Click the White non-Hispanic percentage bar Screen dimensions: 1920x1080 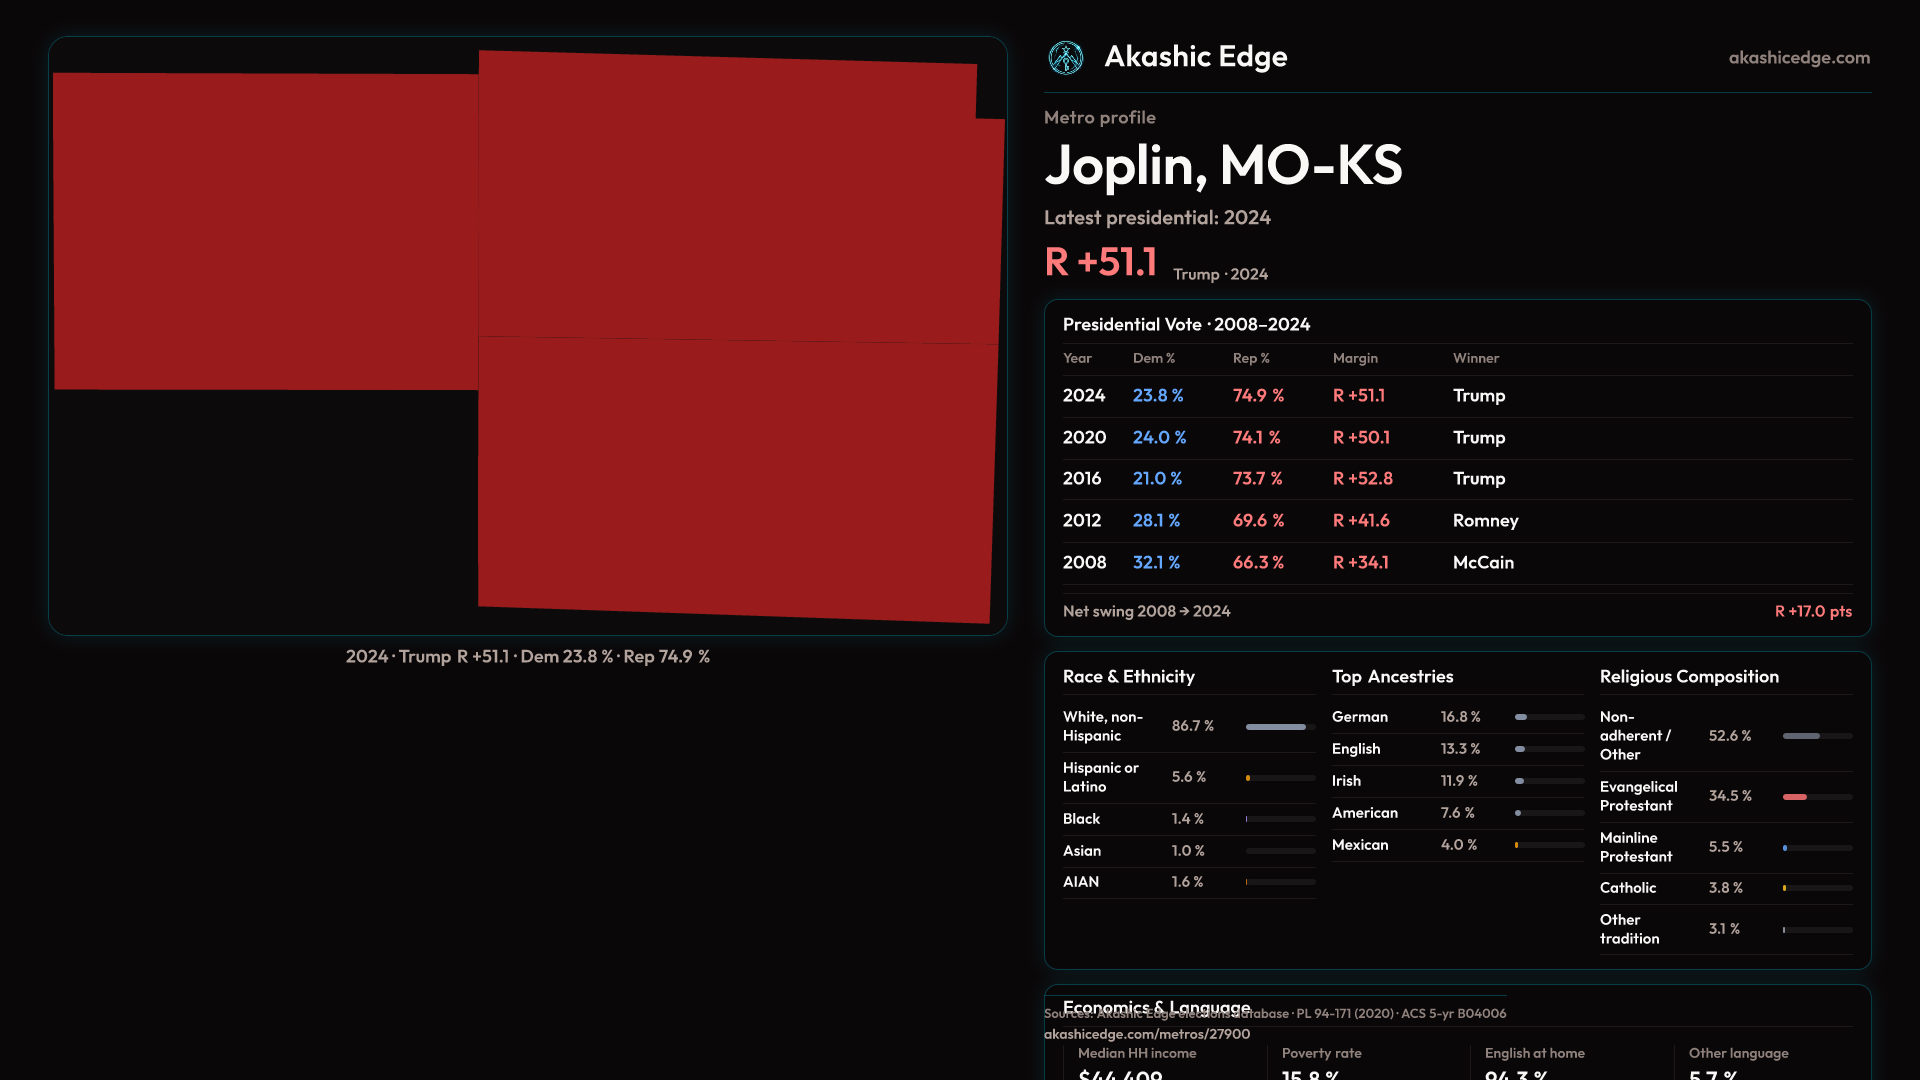(x=1276, y=727)
